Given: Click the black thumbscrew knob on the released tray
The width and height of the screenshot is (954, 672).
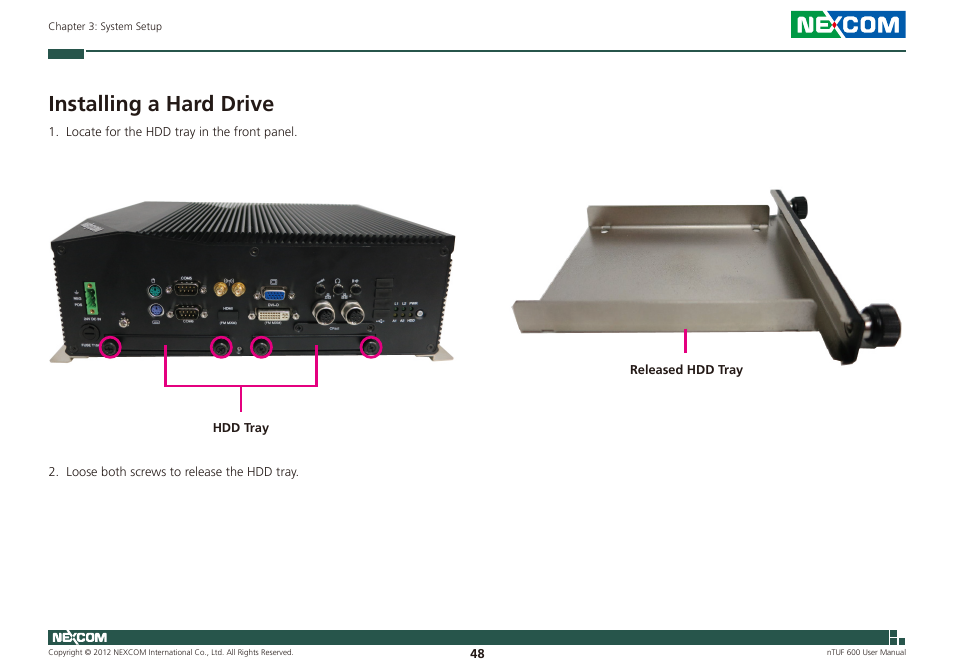Looking at the screenshot, I should click(882, 324).
